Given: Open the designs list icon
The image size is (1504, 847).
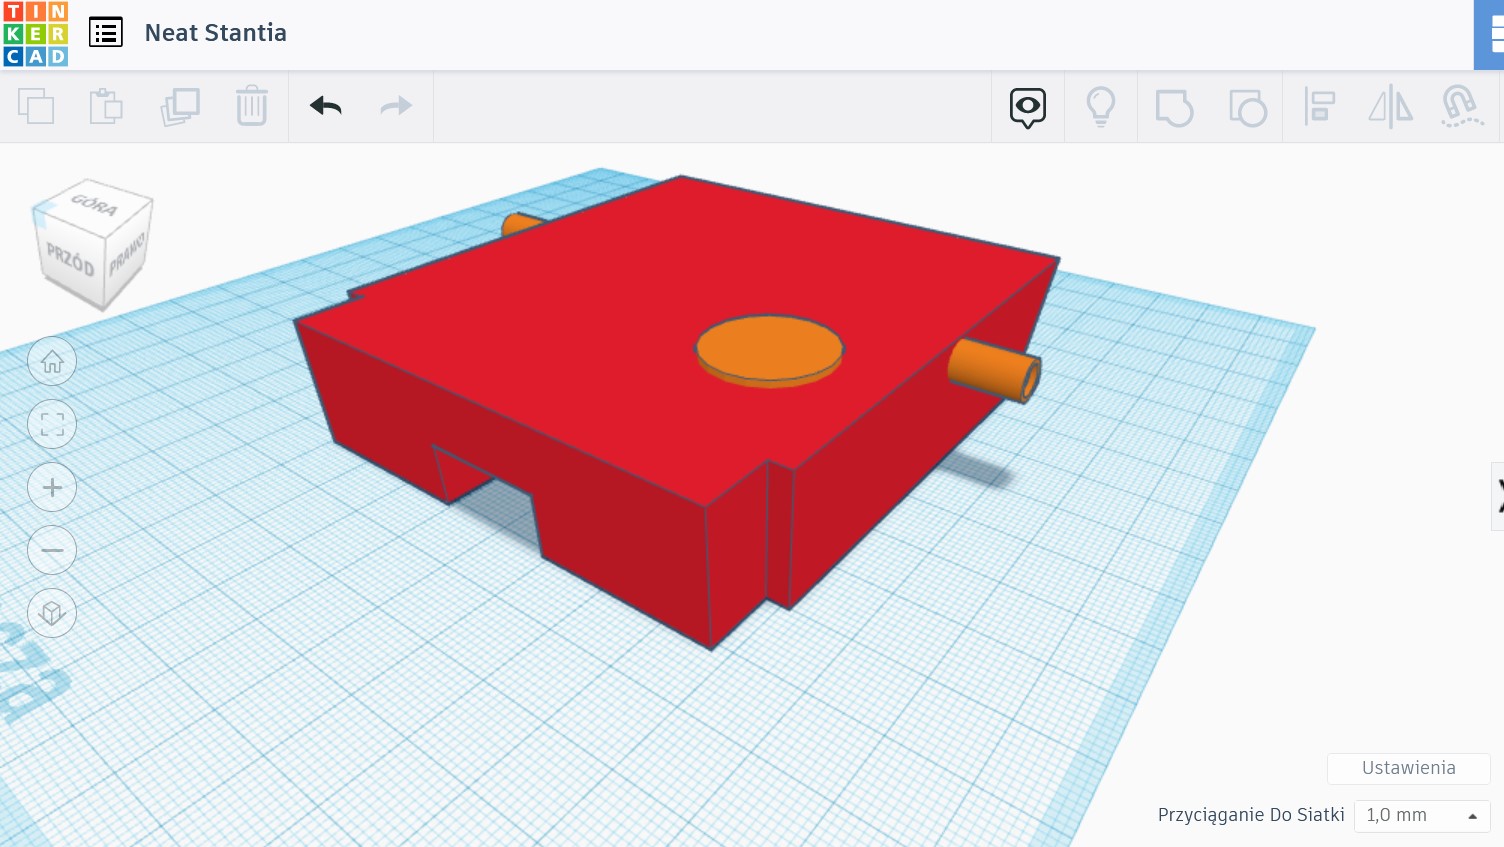Looking at the screenshot, I should (x=106, y=33).
